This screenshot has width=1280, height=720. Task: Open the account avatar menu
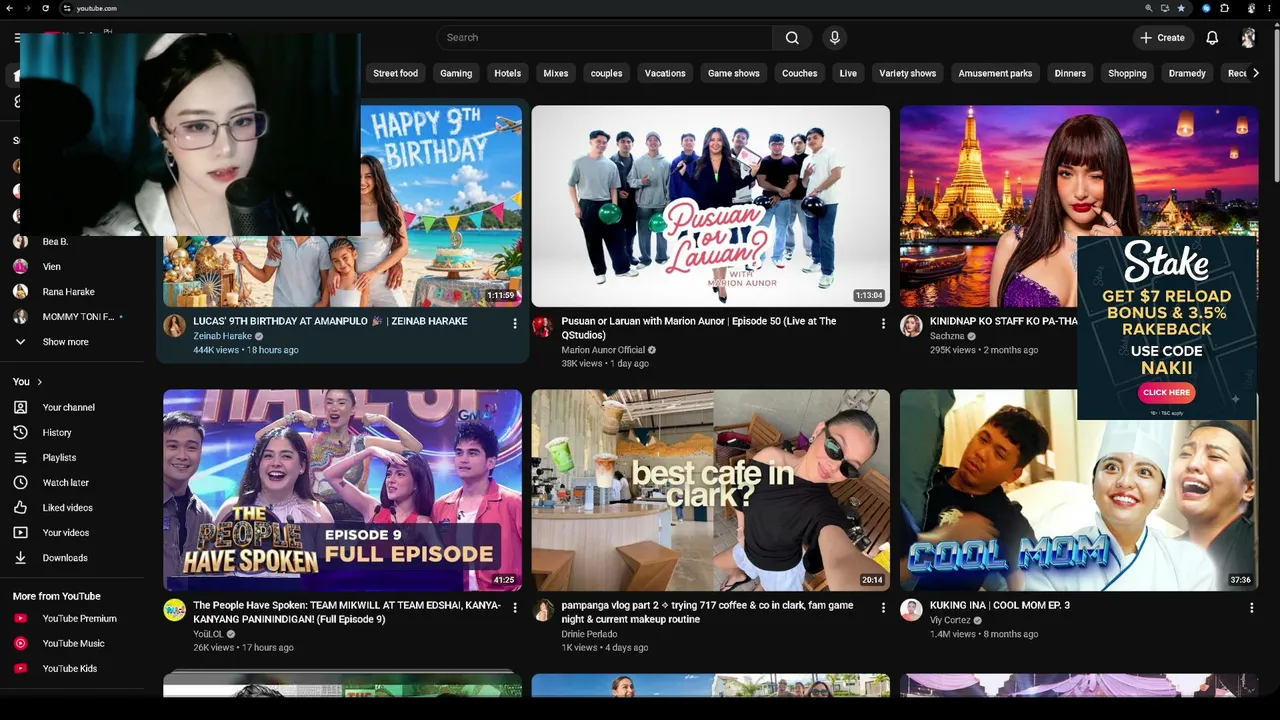coord(1248,38)
